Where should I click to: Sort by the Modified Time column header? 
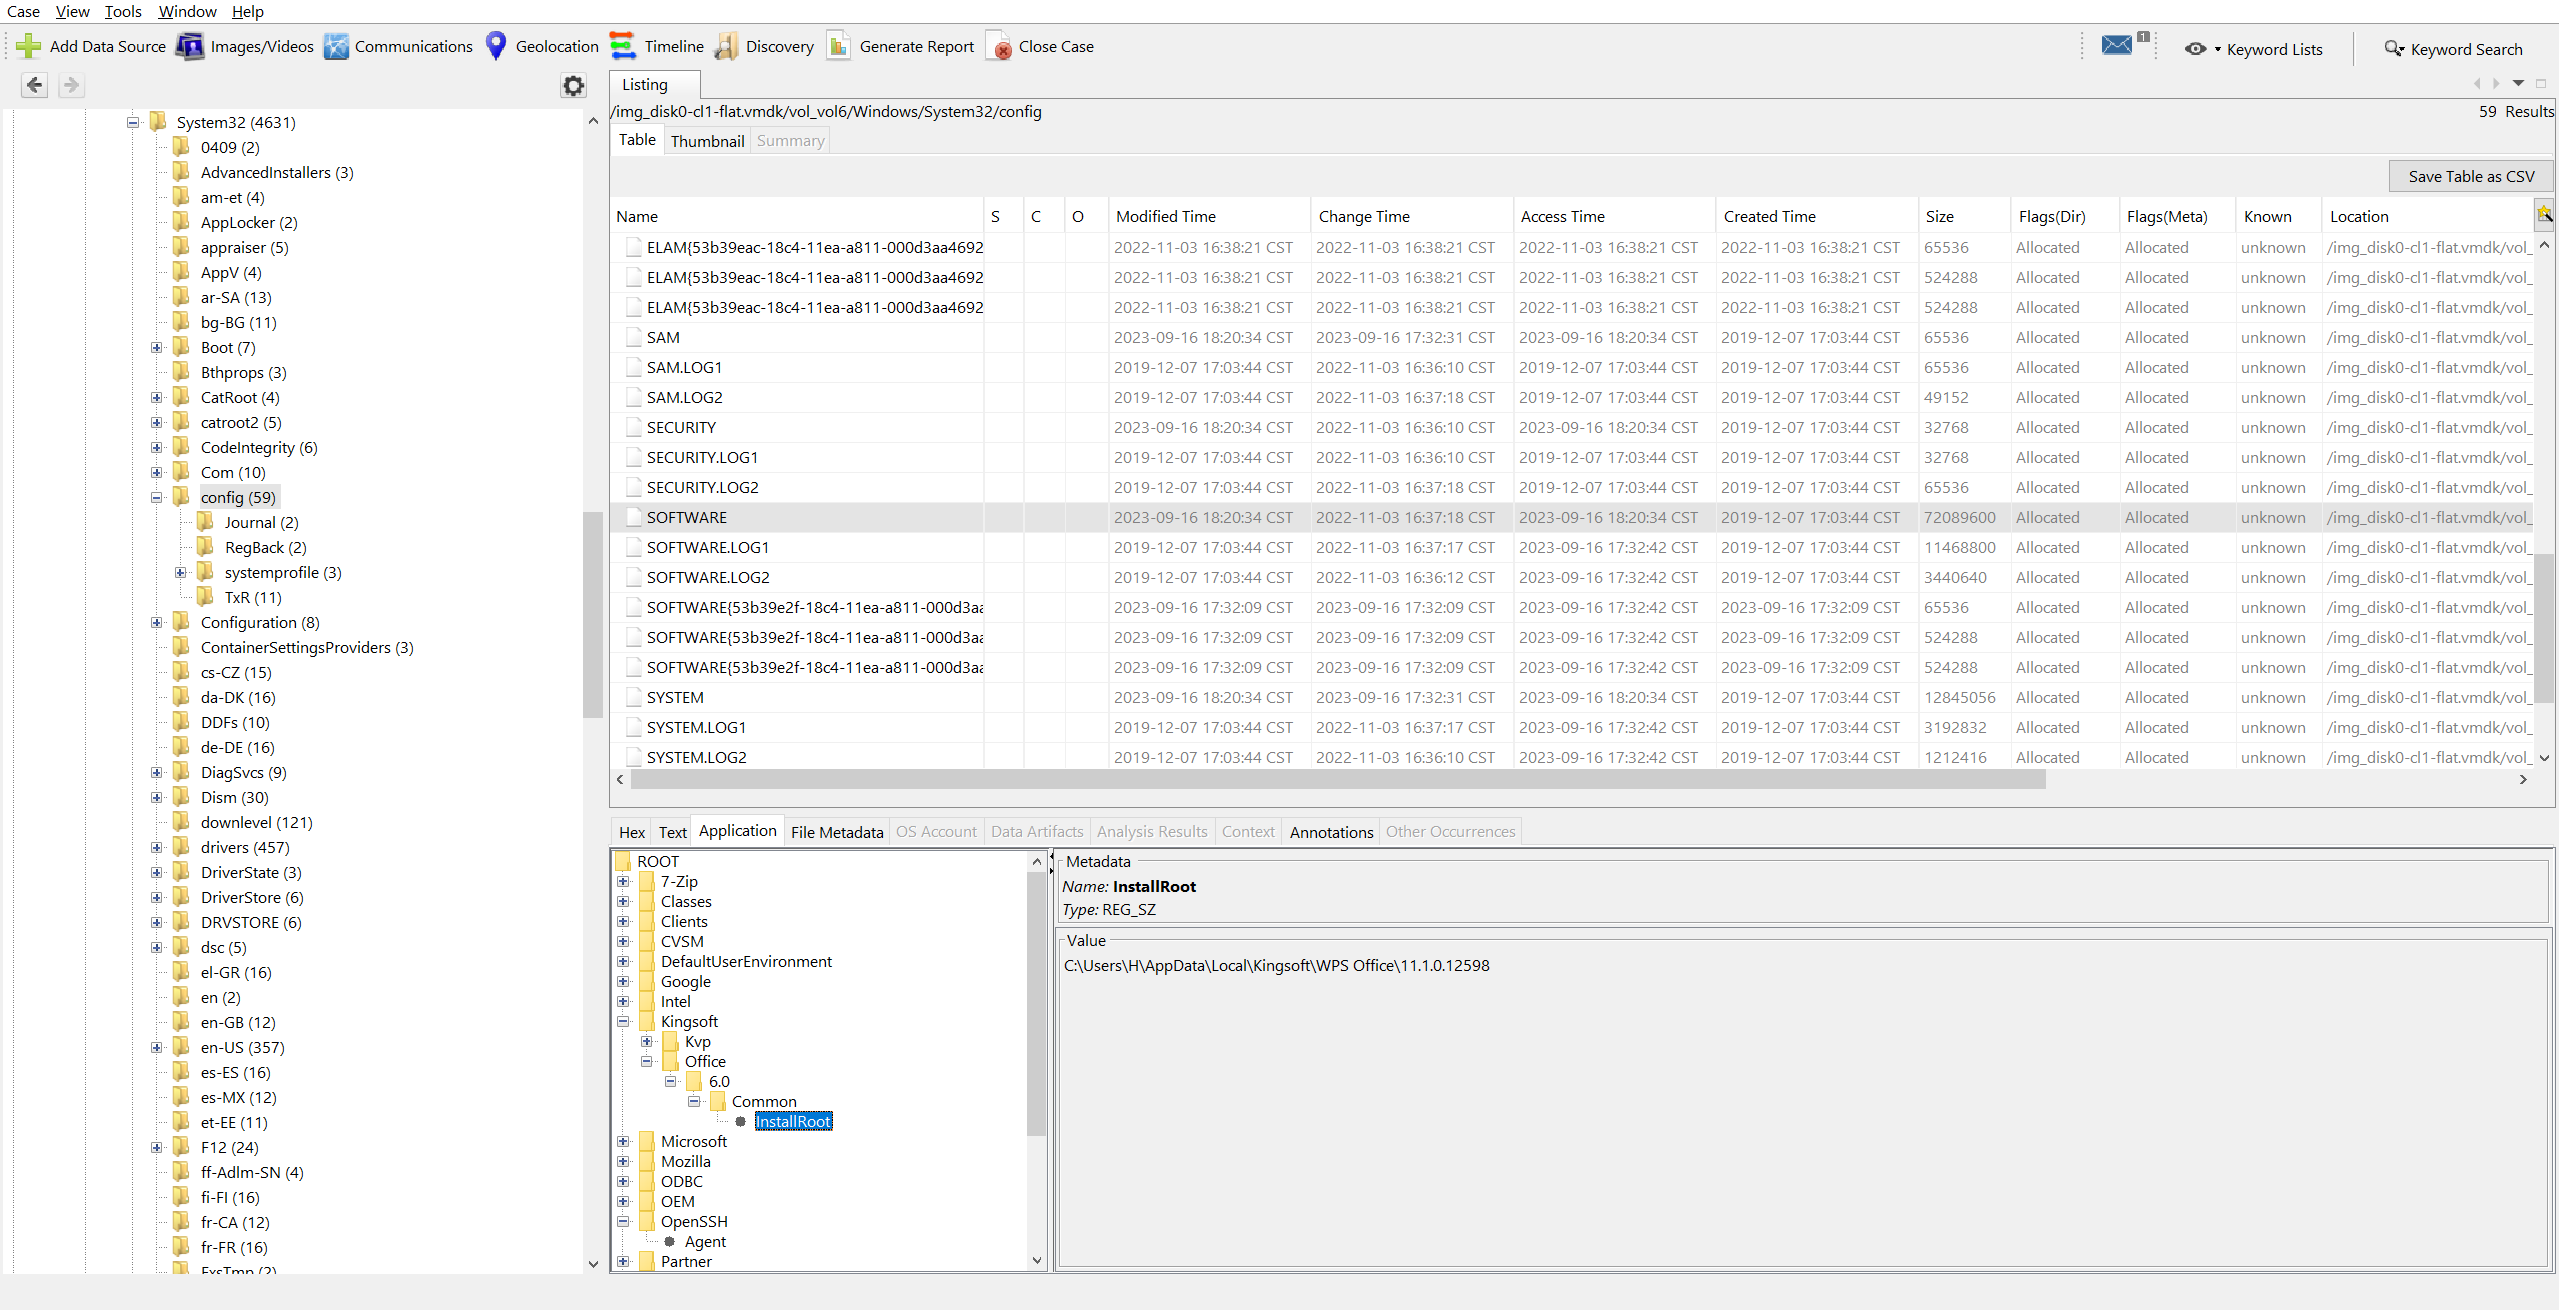click(x=1209, y=216)
